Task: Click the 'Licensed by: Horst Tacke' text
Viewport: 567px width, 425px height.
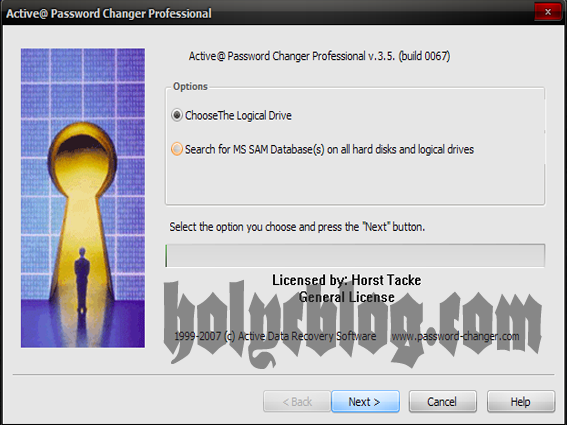Action: coord(346,280)
